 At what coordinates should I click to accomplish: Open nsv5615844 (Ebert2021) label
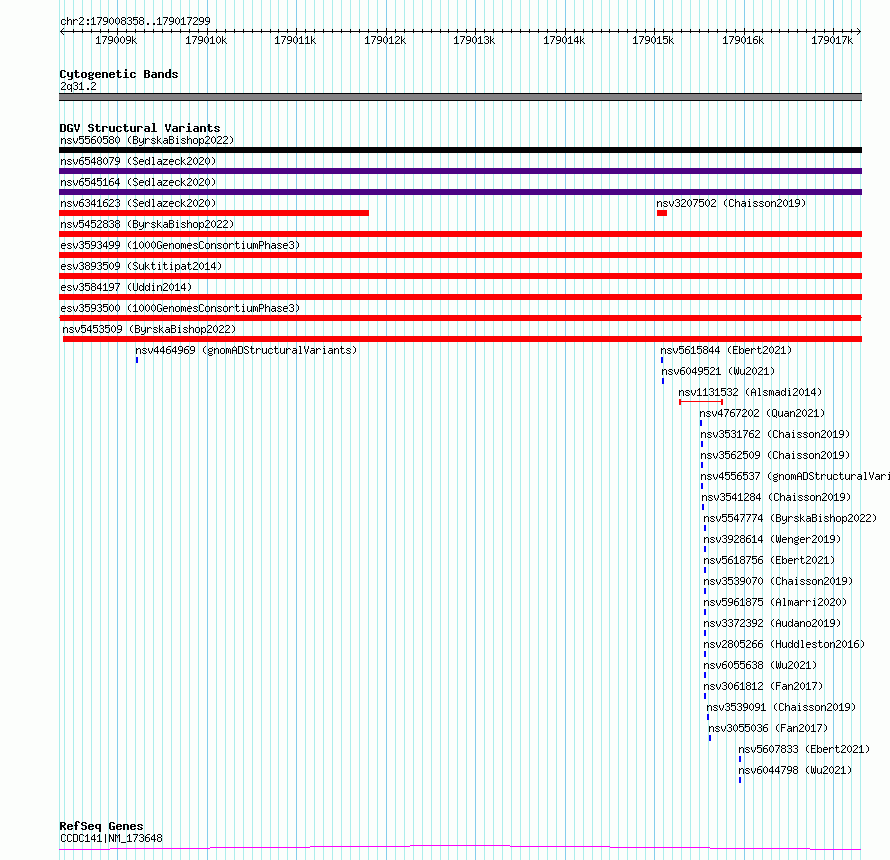click(726, 350)
